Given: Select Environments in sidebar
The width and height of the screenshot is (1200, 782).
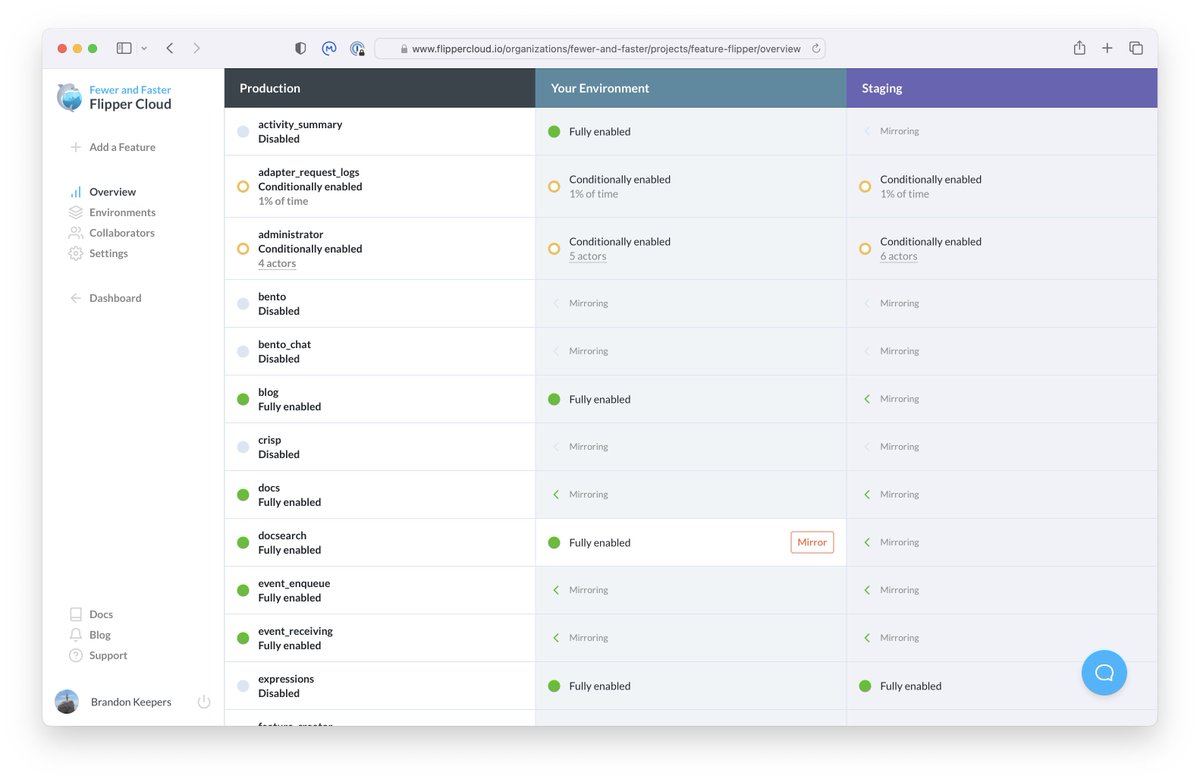Looking at the screenshot, I should point(122,212).
